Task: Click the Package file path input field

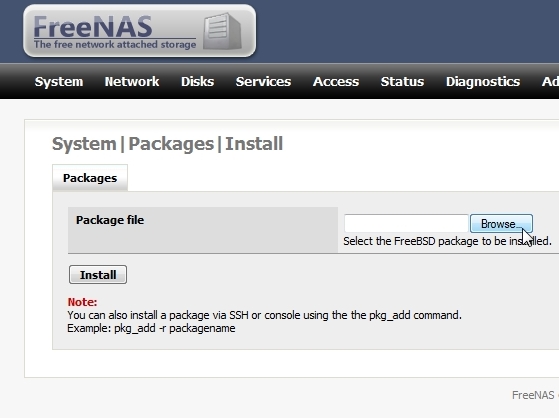Action: coord(406,224)
